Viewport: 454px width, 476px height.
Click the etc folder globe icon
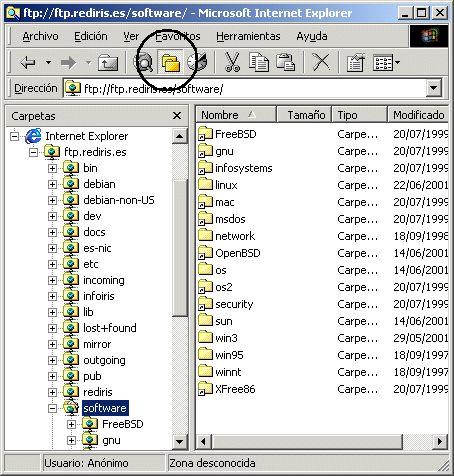[71, 264]
